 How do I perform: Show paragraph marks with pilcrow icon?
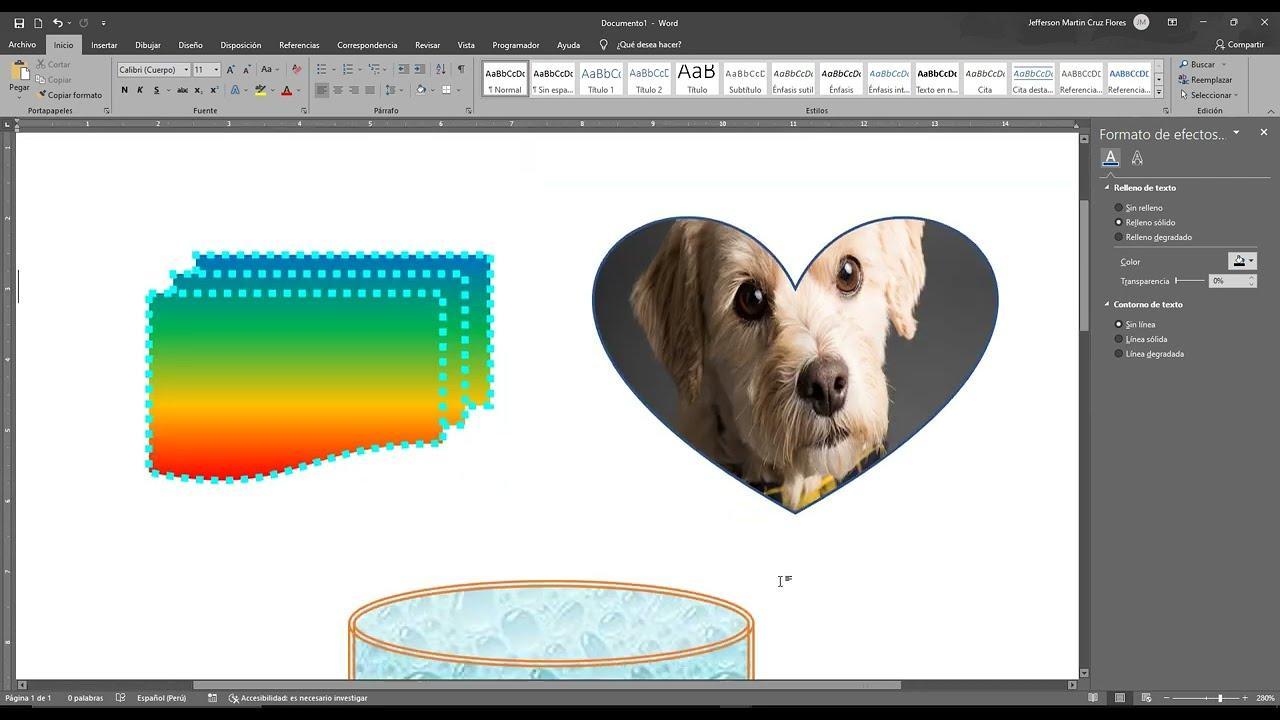coord(461,69)
